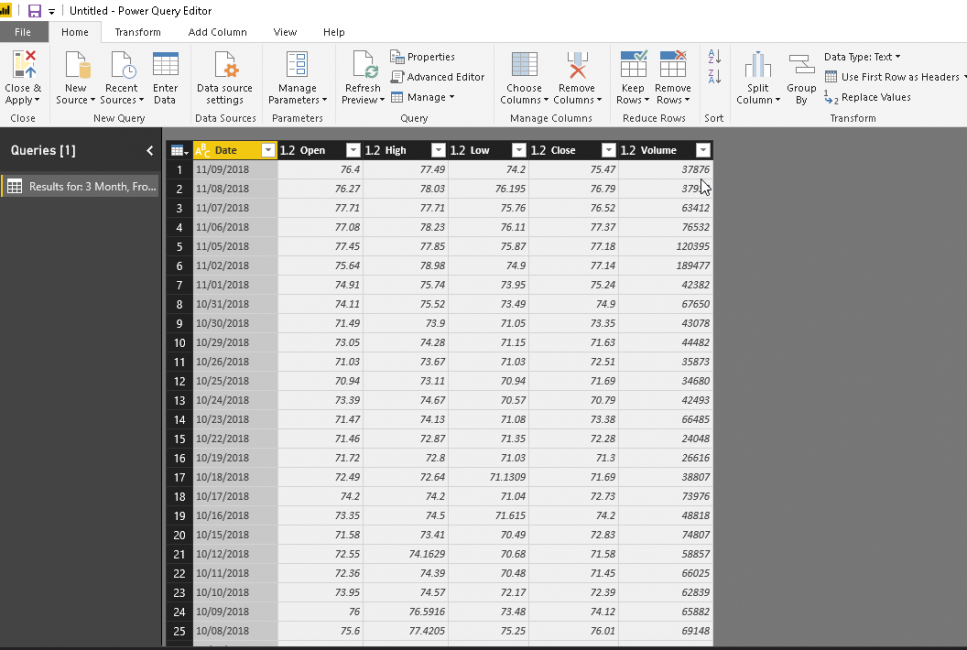Click the Split Column icon

tap(758, 66)
